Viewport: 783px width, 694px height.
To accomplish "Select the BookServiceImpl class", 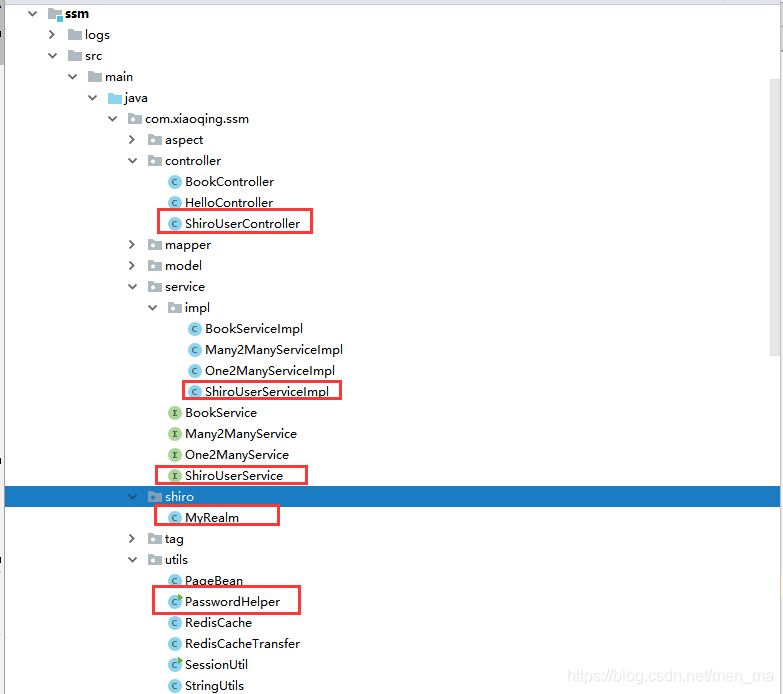I will click(254, 329).
